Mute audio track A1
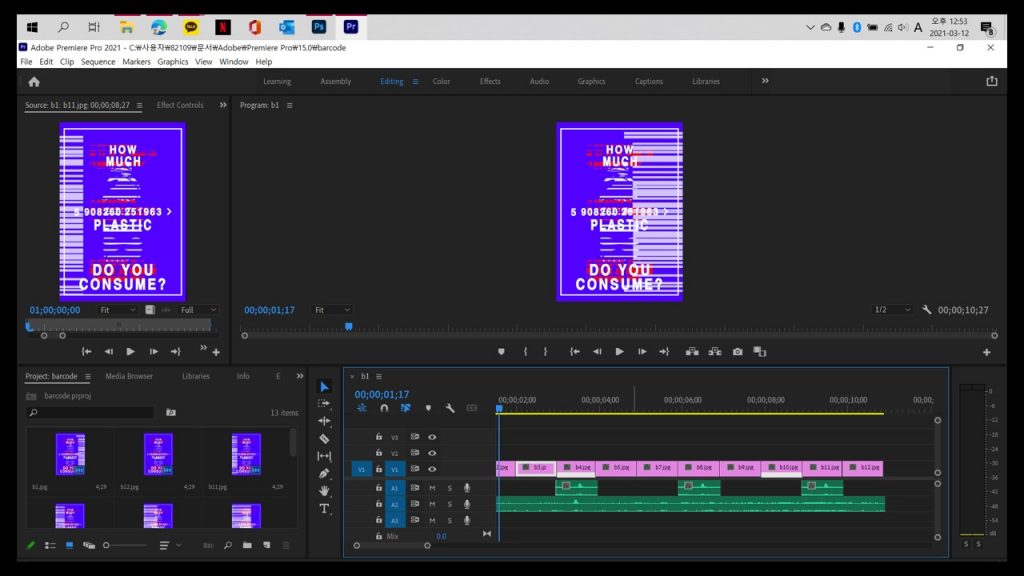Image resolution: width=1024 pixels, height=576 pixels. (432, 488)
